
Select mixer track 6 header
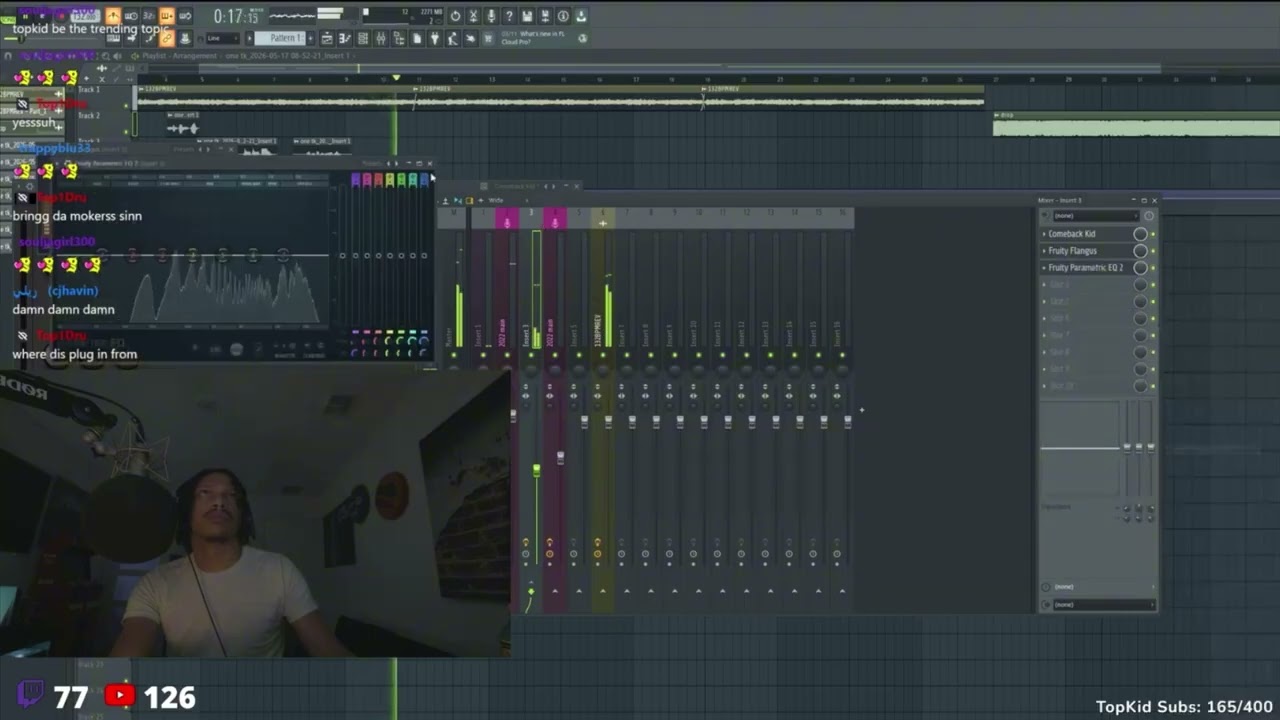(x=603, y=218)
